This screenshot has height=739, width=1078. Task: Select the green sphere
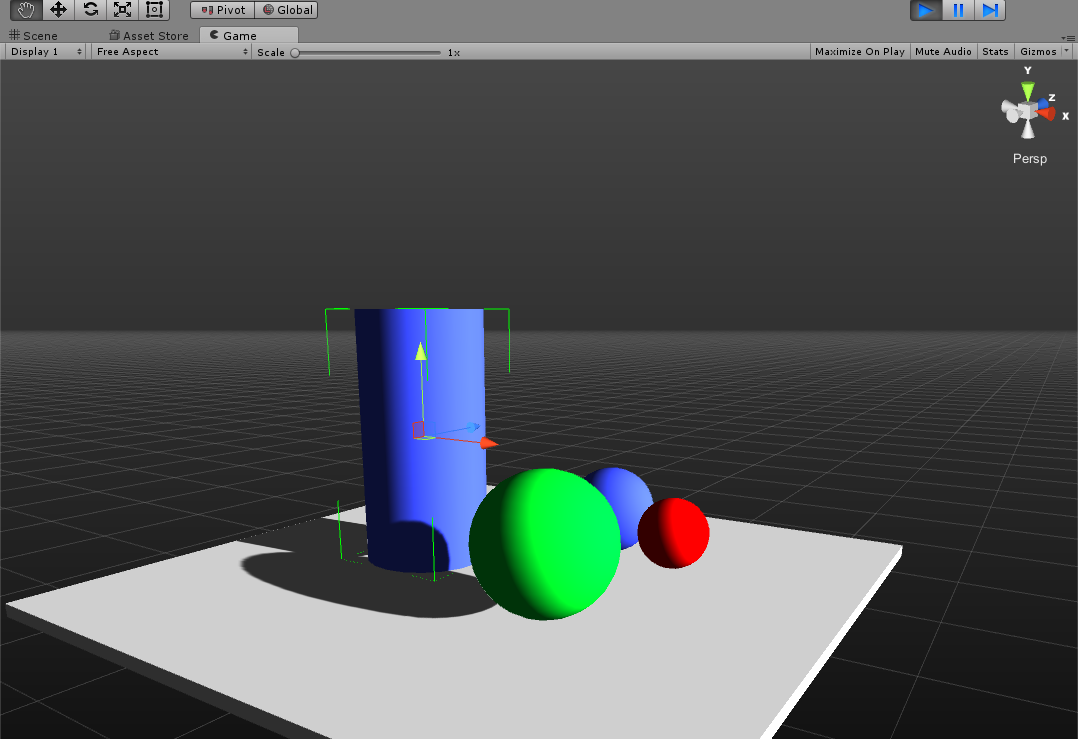click(x=544, y=544)
